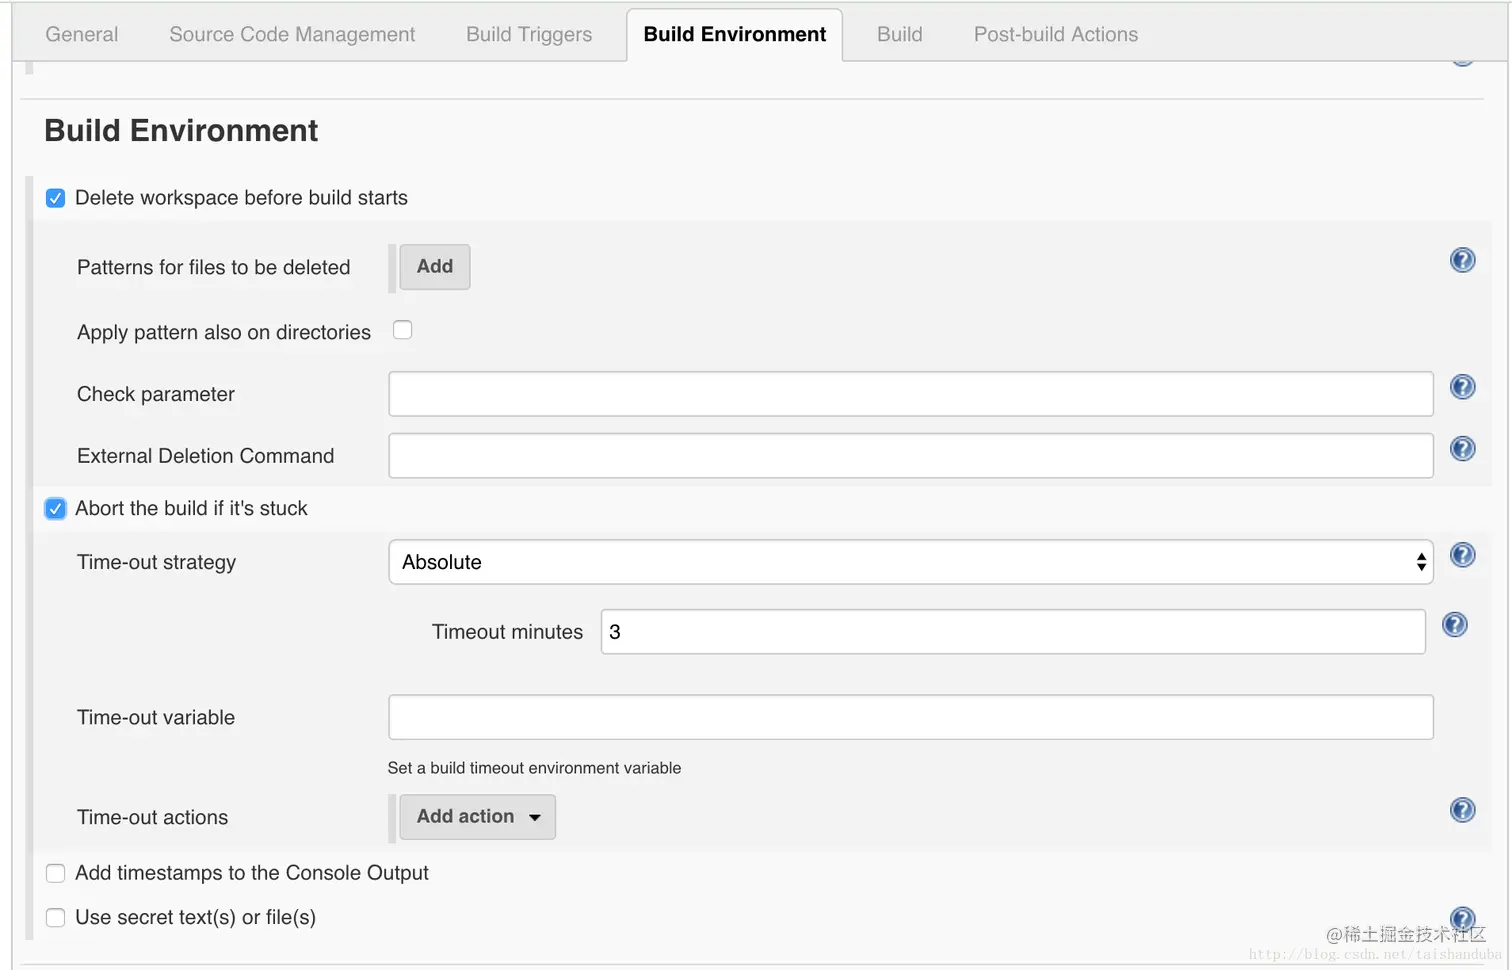Viewport: 1512px width, 970px height.
Task: Focus the Check parameter input field
Action: click(x=910, y=394)
